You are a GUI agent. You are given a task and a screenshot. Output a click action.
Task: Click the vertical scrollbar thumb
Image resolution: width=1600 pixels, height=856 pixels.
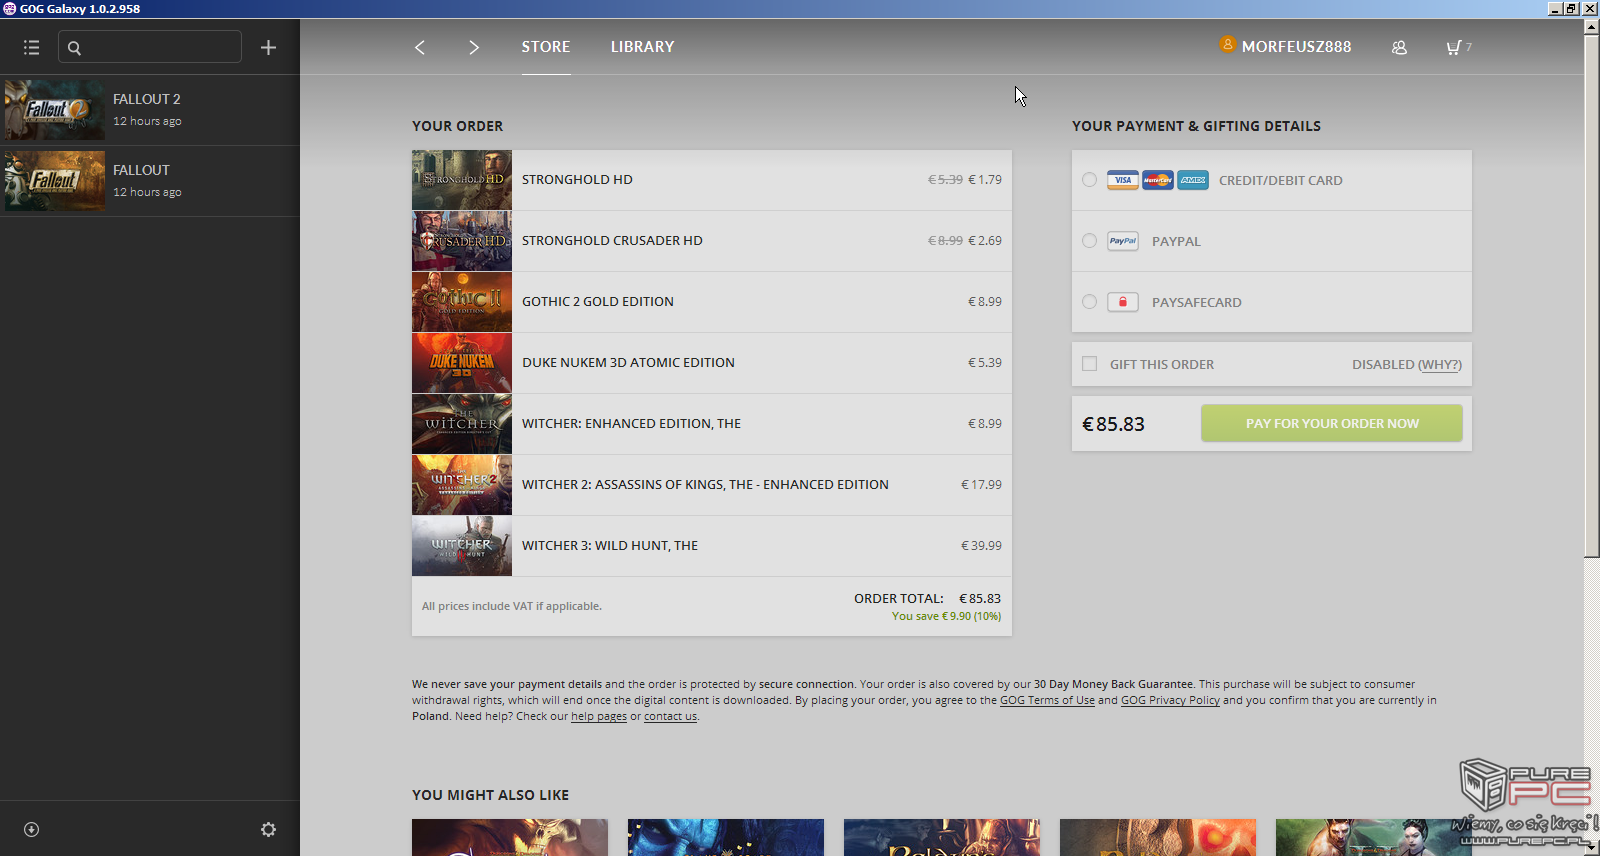1591,296
